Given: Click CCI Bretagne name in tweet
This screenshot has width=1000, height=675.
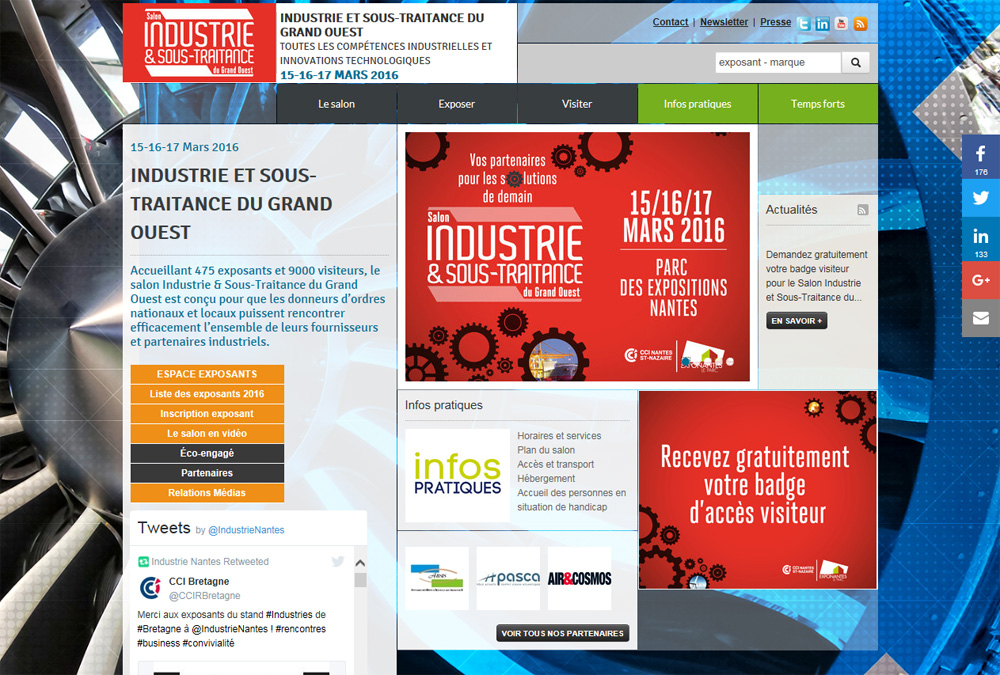Looking at the screenshot, I should [199, 581].
